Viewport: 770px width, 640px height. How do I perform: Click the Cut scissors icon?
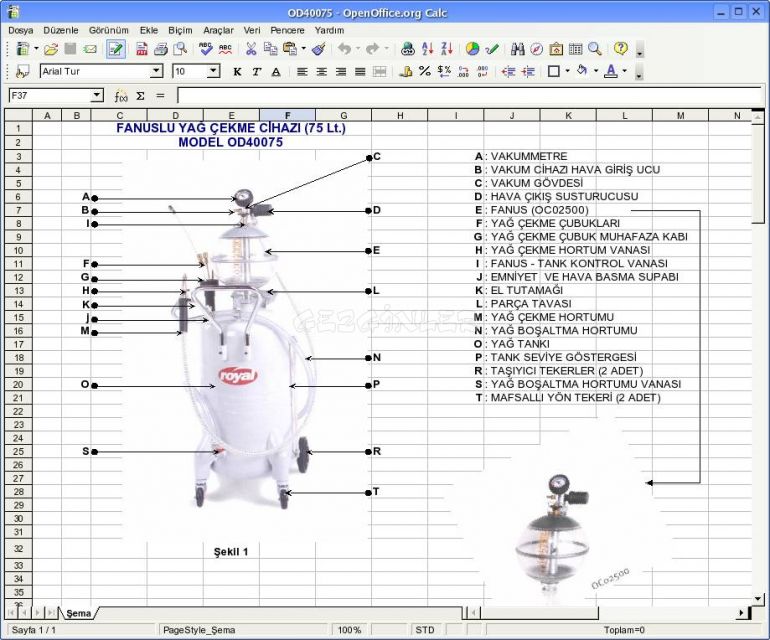pos(251,49)
